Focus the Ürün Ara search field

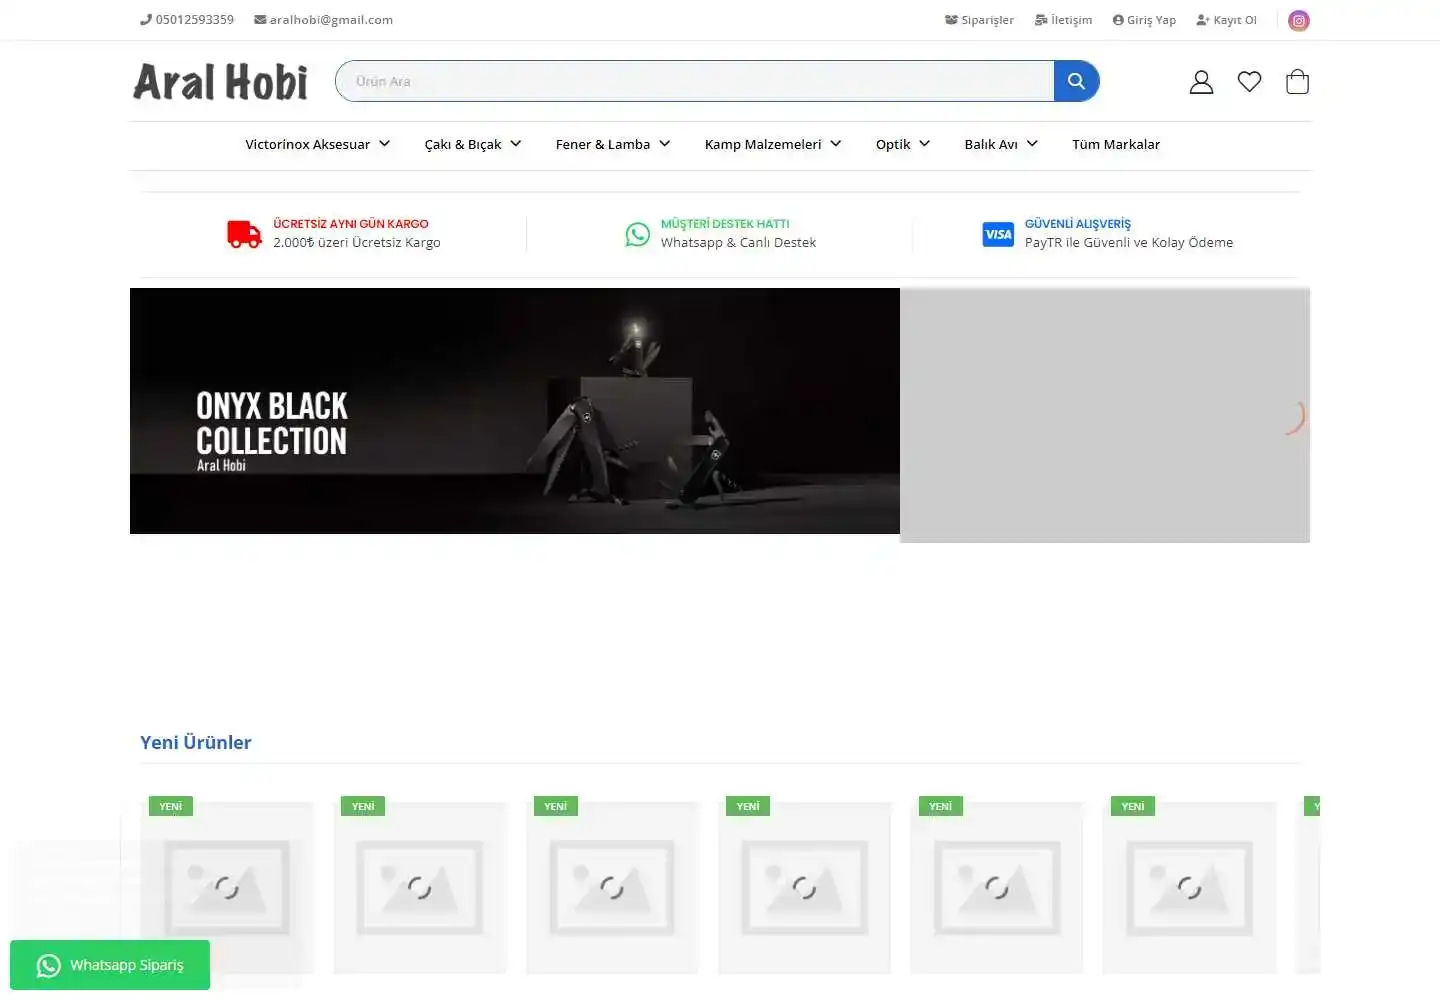(694, 81)
